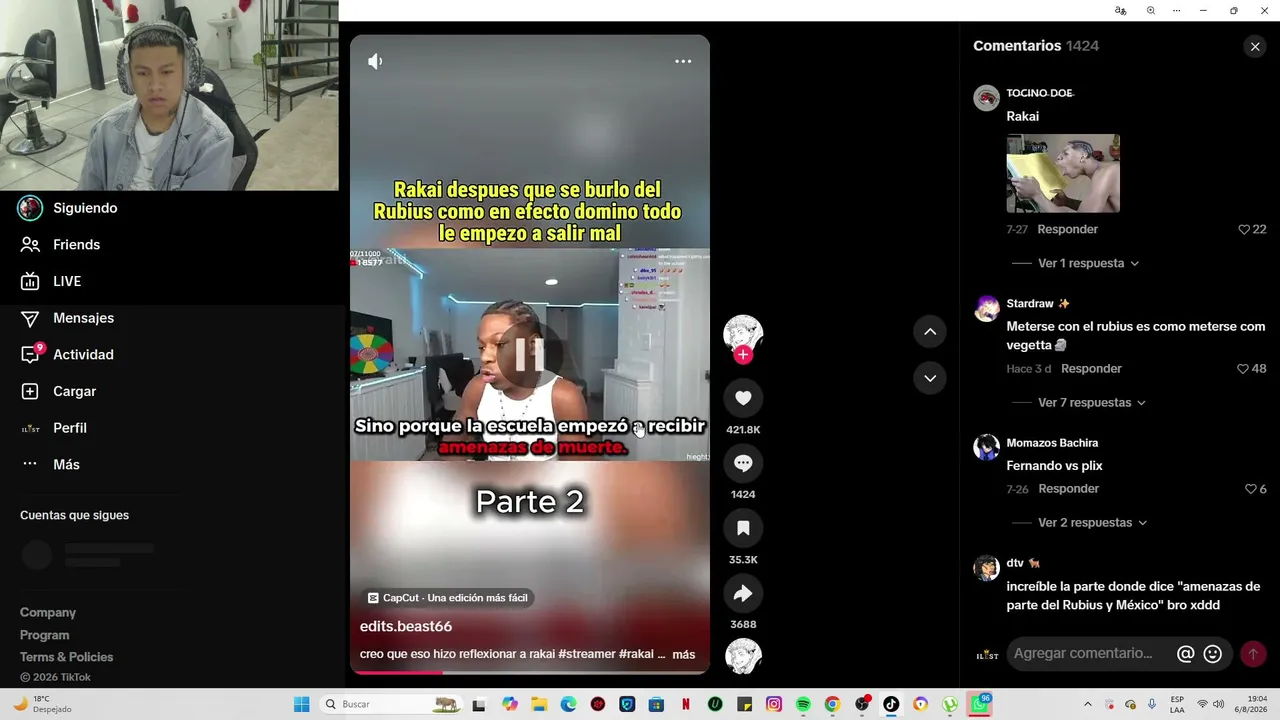The height and width of the screenshot is (720, 1280).
Task: Open Stardraw's profile avatar
Action: point(987,307)
